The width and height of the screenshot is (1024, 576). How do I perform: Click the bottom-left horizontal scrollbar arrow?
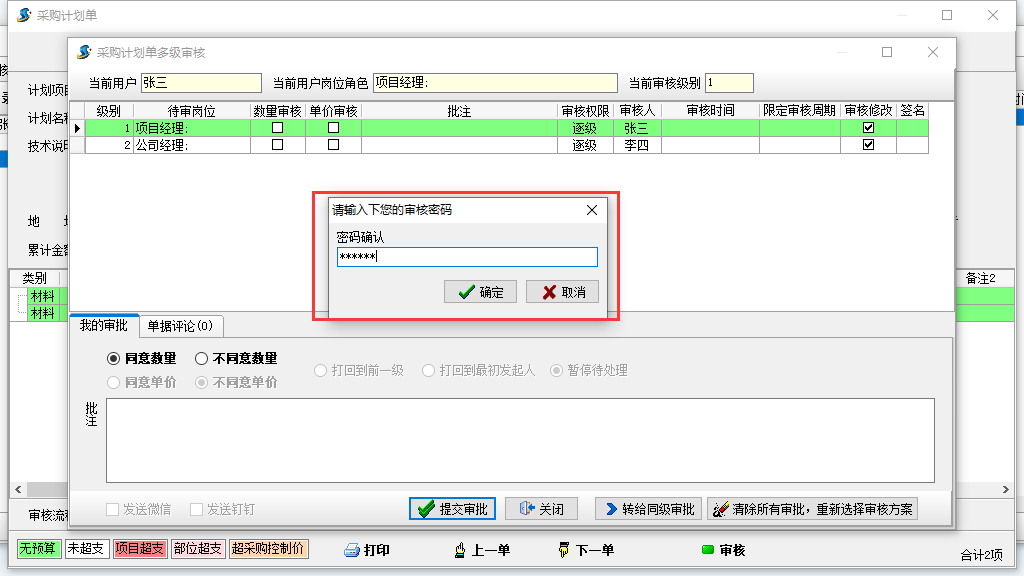18,490
